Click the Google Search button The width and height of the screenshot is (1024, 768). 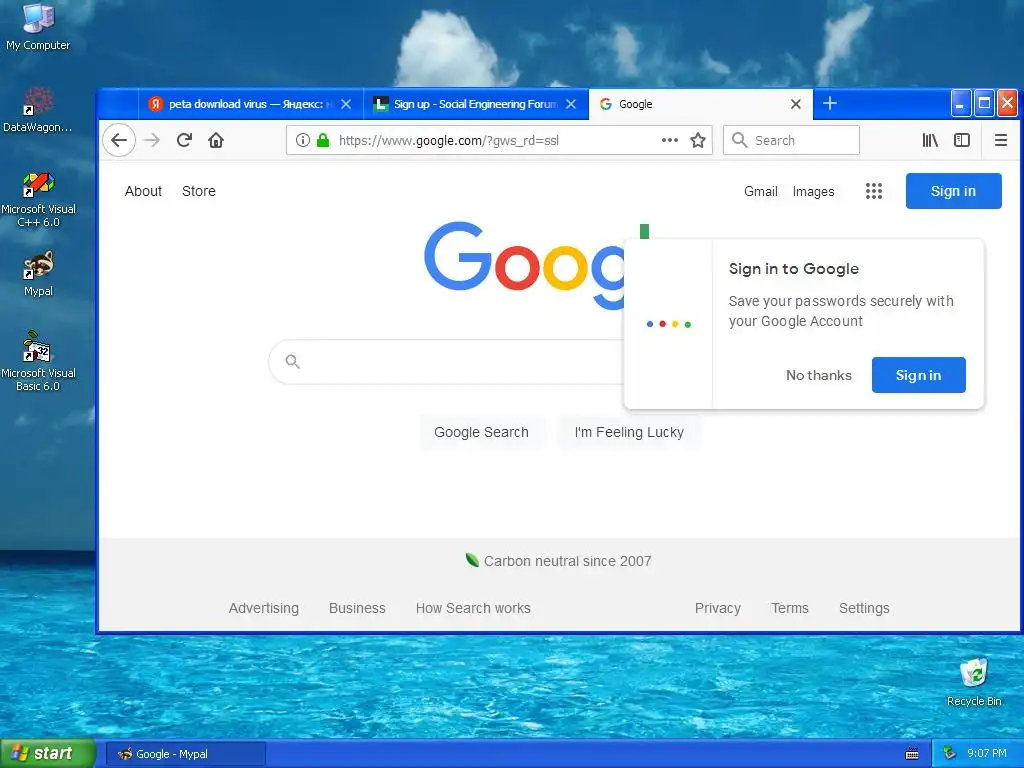(x=481, y=432)
